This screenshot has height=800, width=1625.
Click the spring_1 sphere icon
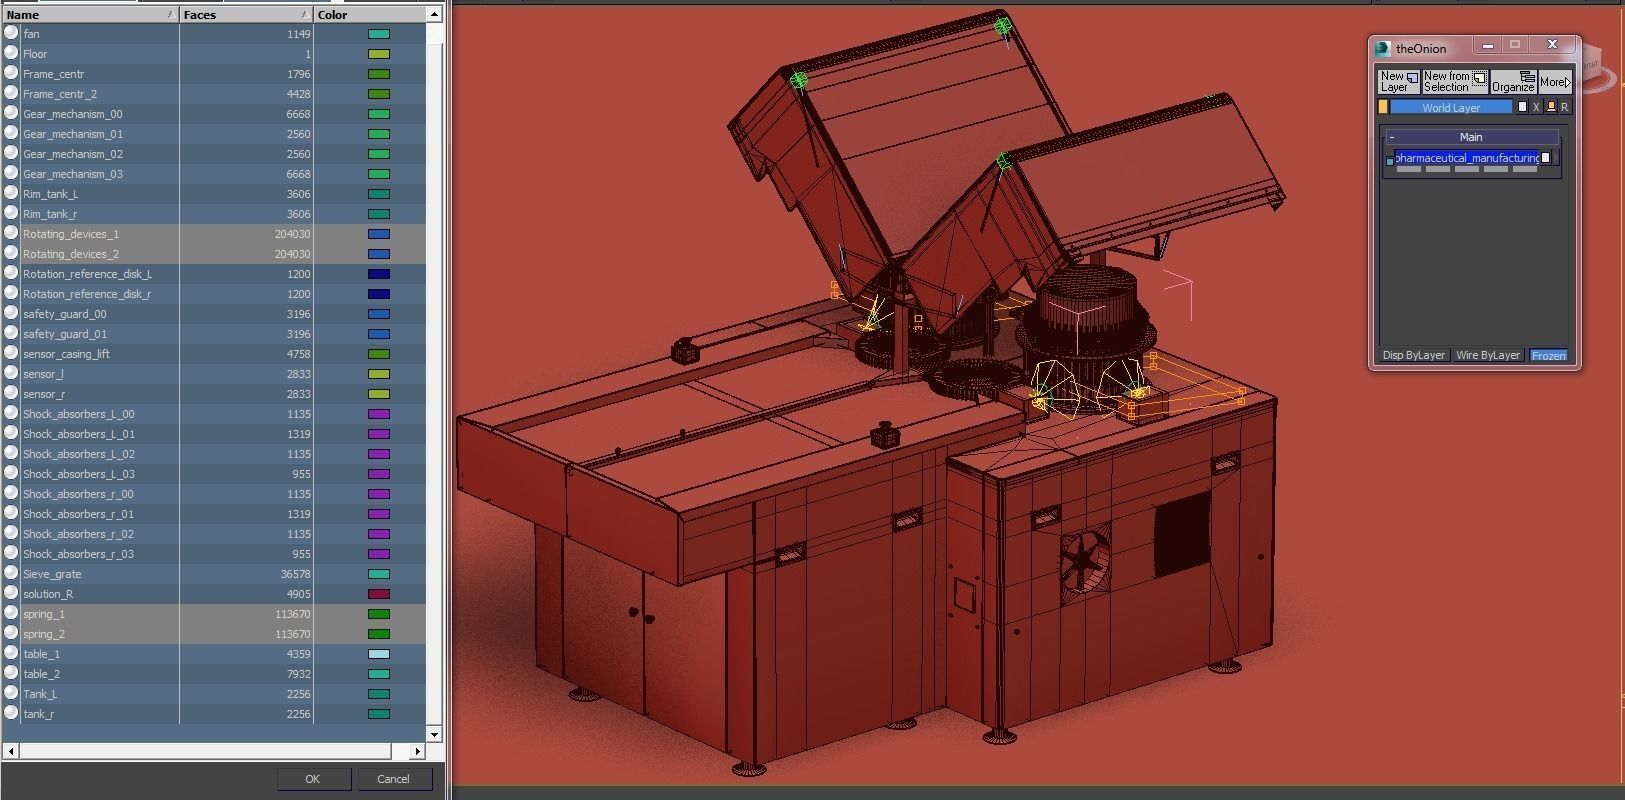pyautogui.click(x=11, y=613)
